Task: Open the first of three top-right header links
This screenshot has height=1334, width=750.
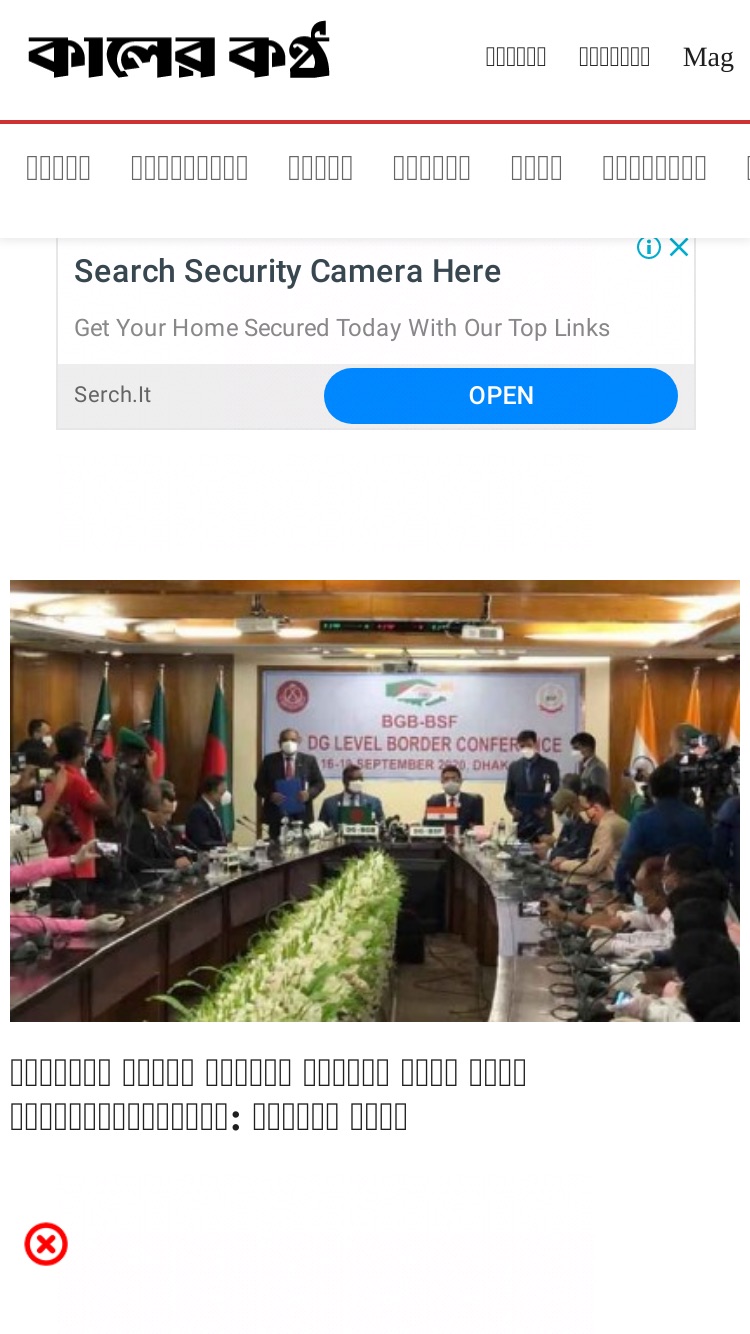Action: pyautogui.click(x=516, y=57)
